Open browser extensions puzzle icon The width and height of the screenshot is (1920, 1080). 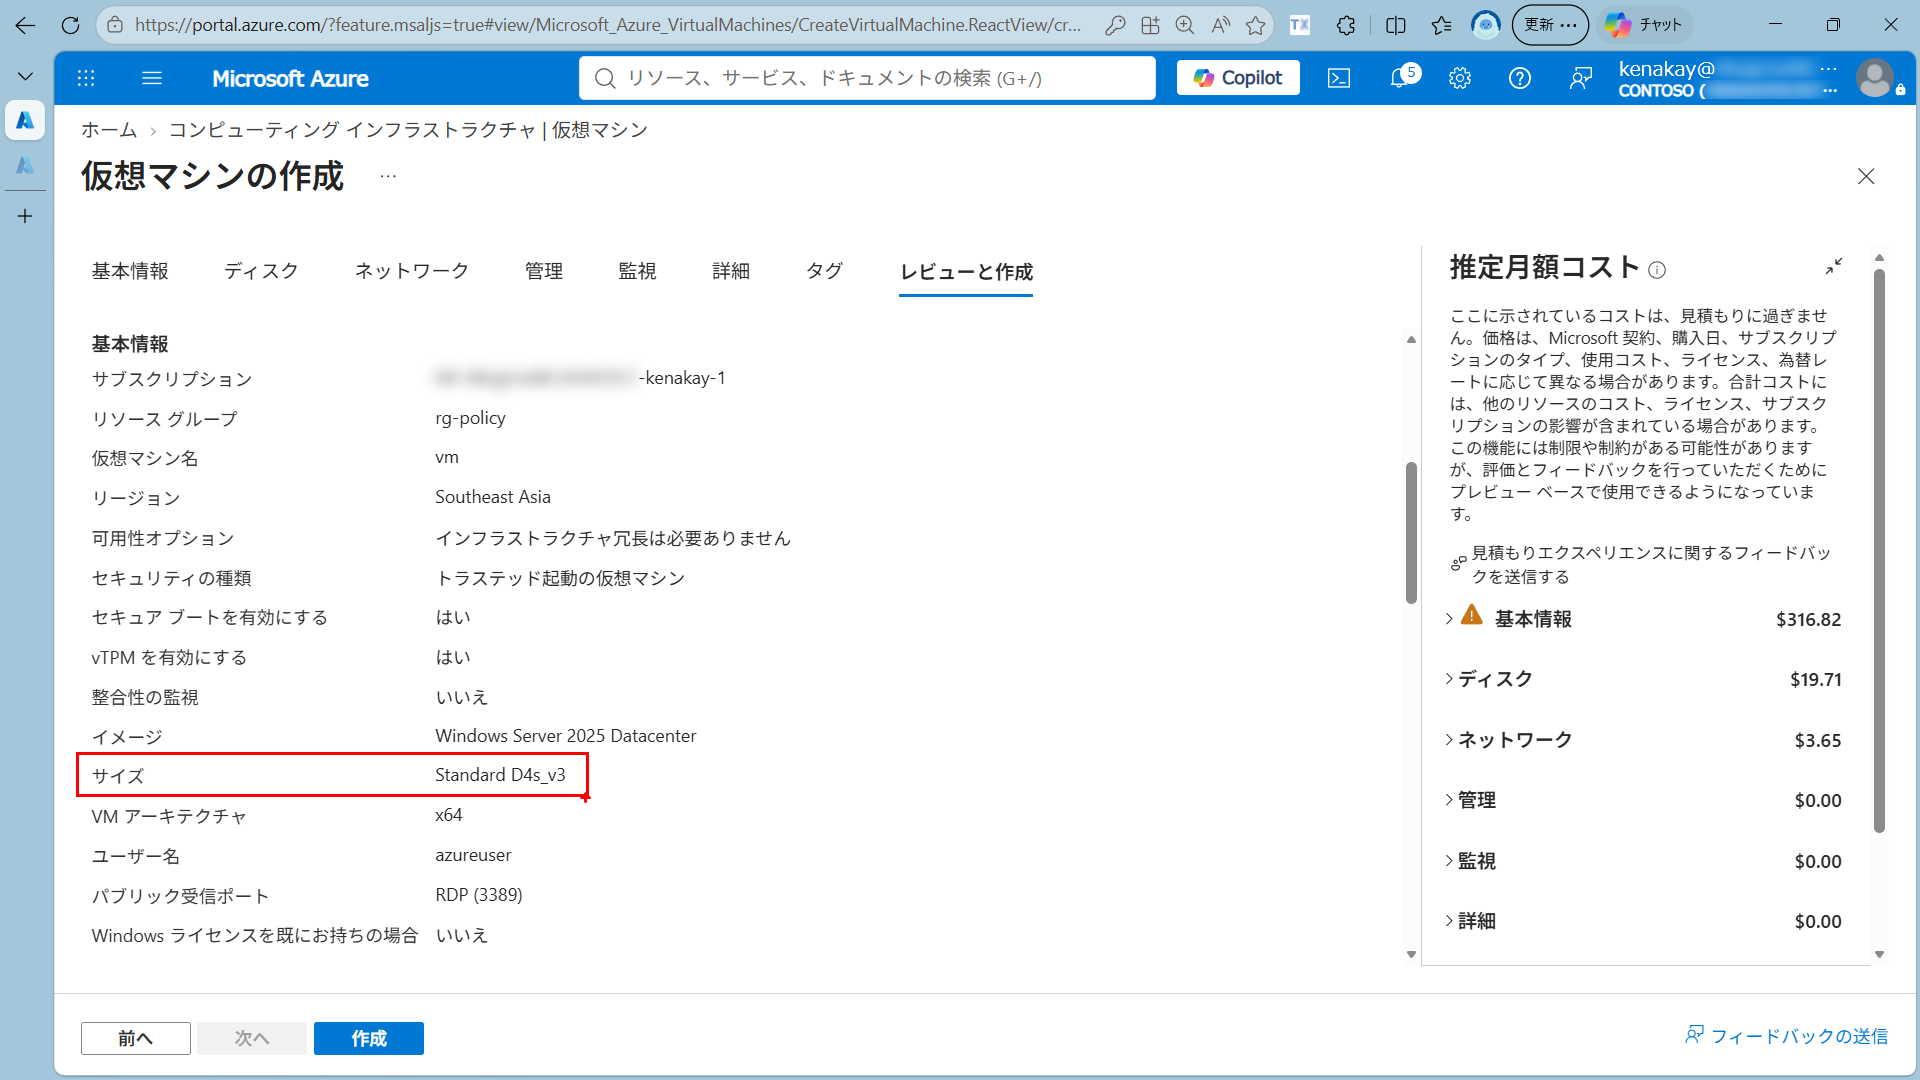[1346, 25]
